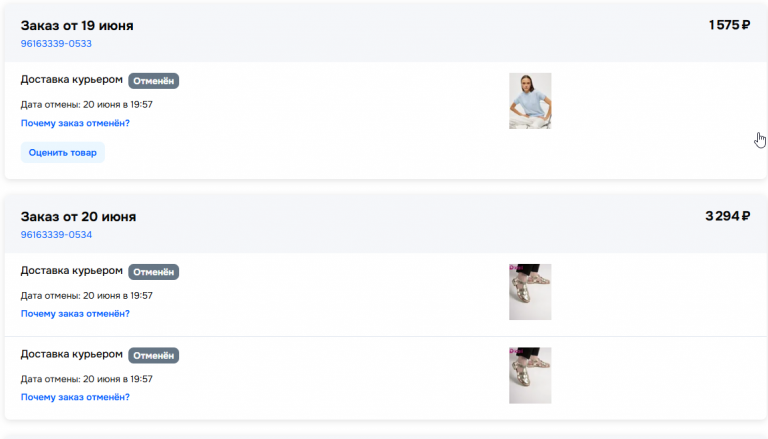Click "Доставка курьером" for the last sneakers item
The image size is (768, 439).
[x=72, y=354]
